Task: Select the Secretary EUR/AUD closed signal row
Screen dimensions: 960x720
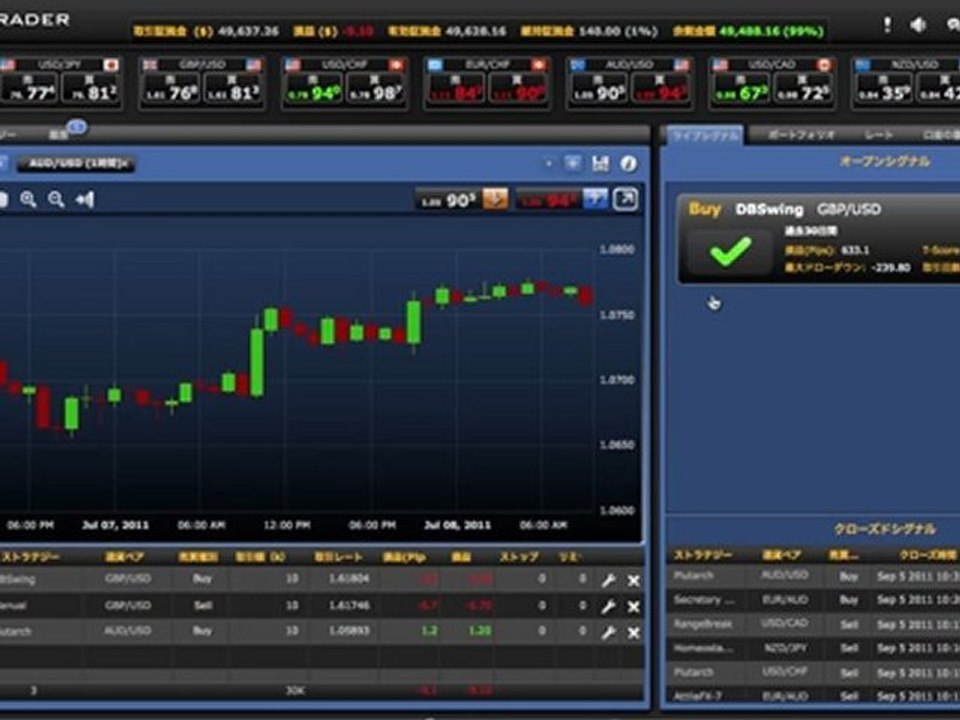Action: tap(813, 600)
